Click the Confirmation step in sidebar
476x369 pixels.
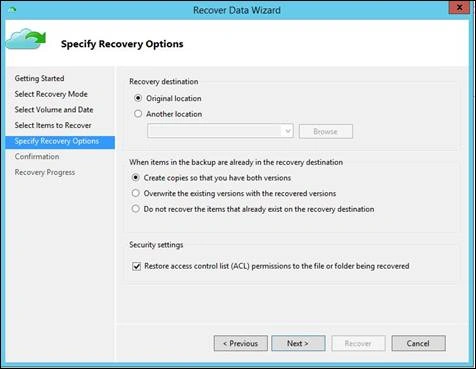(37, 156)
